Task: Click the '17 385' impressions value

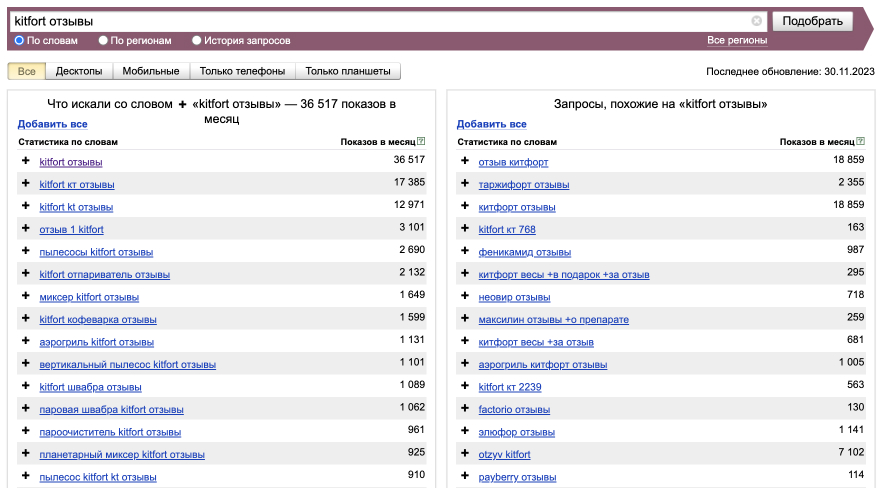Action: [x=409, y=182]
